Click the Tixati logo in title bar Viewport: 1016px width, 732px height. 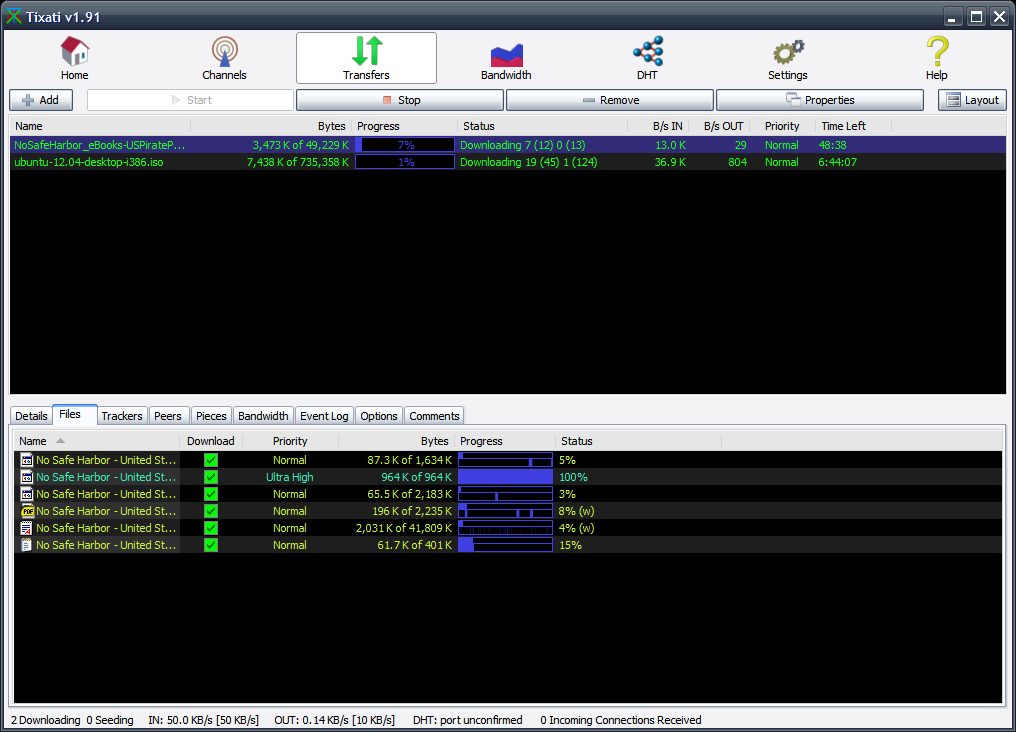[x=14, y=16]
